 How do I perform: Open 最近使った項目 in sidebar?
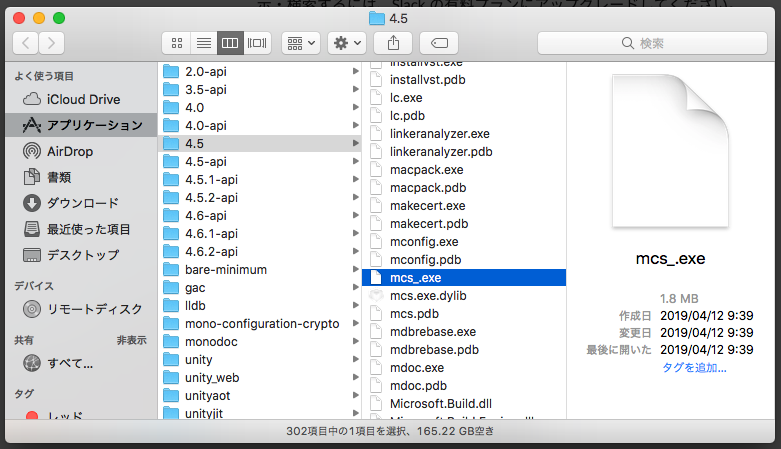click(x=81, y=229)
